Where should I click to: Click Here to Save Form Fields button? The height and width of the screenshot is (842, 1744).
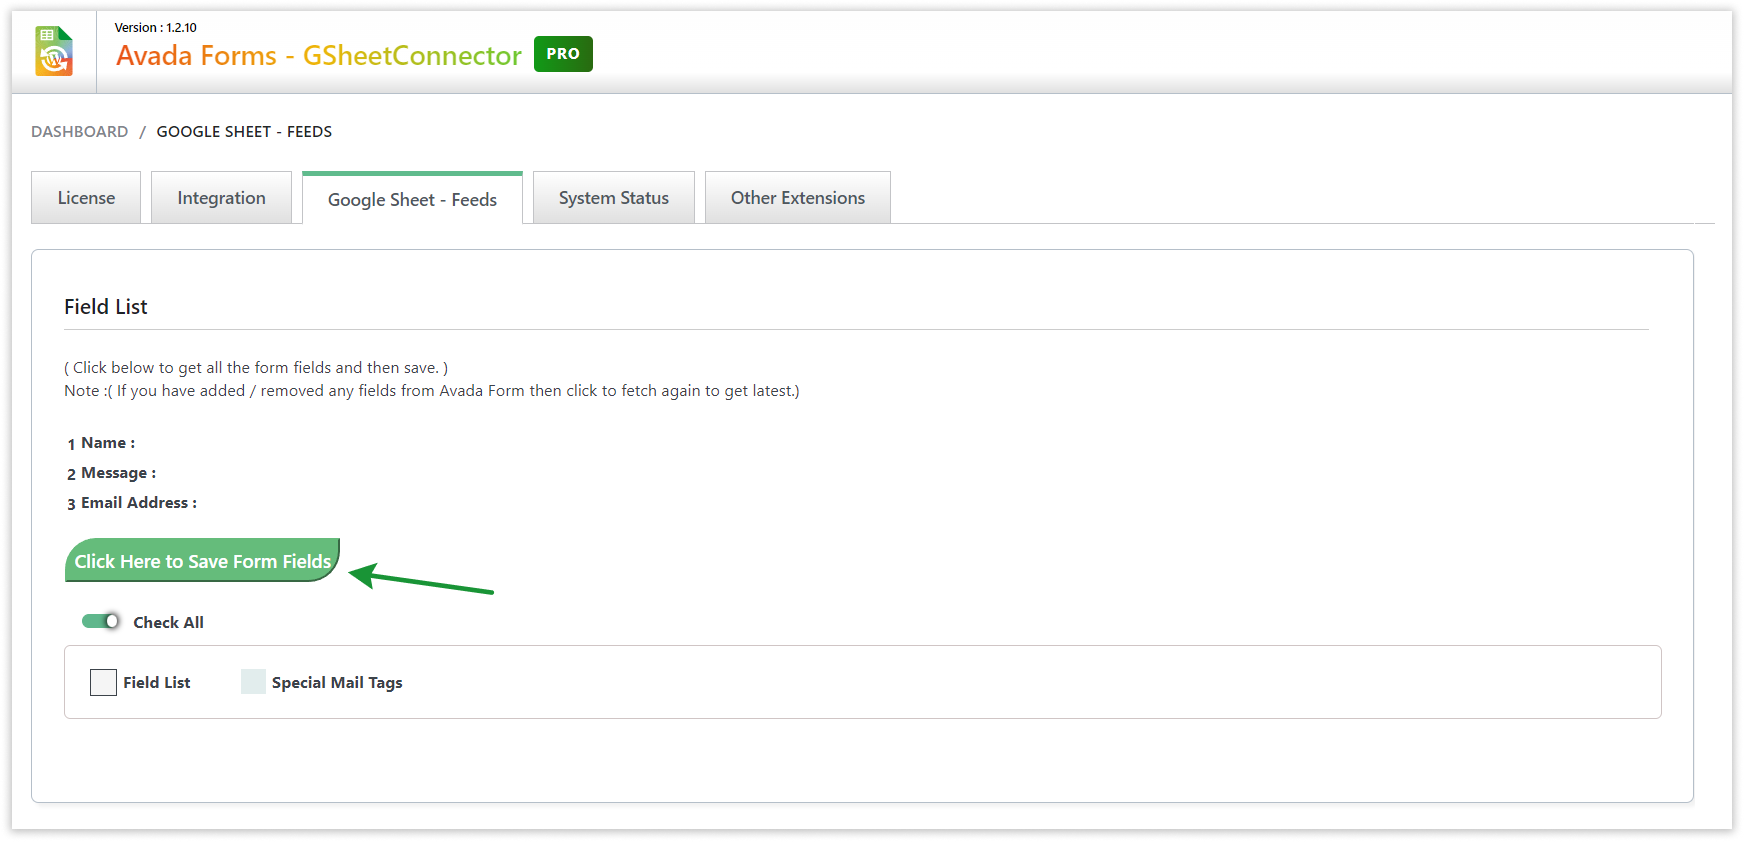[x=202, y=561]
